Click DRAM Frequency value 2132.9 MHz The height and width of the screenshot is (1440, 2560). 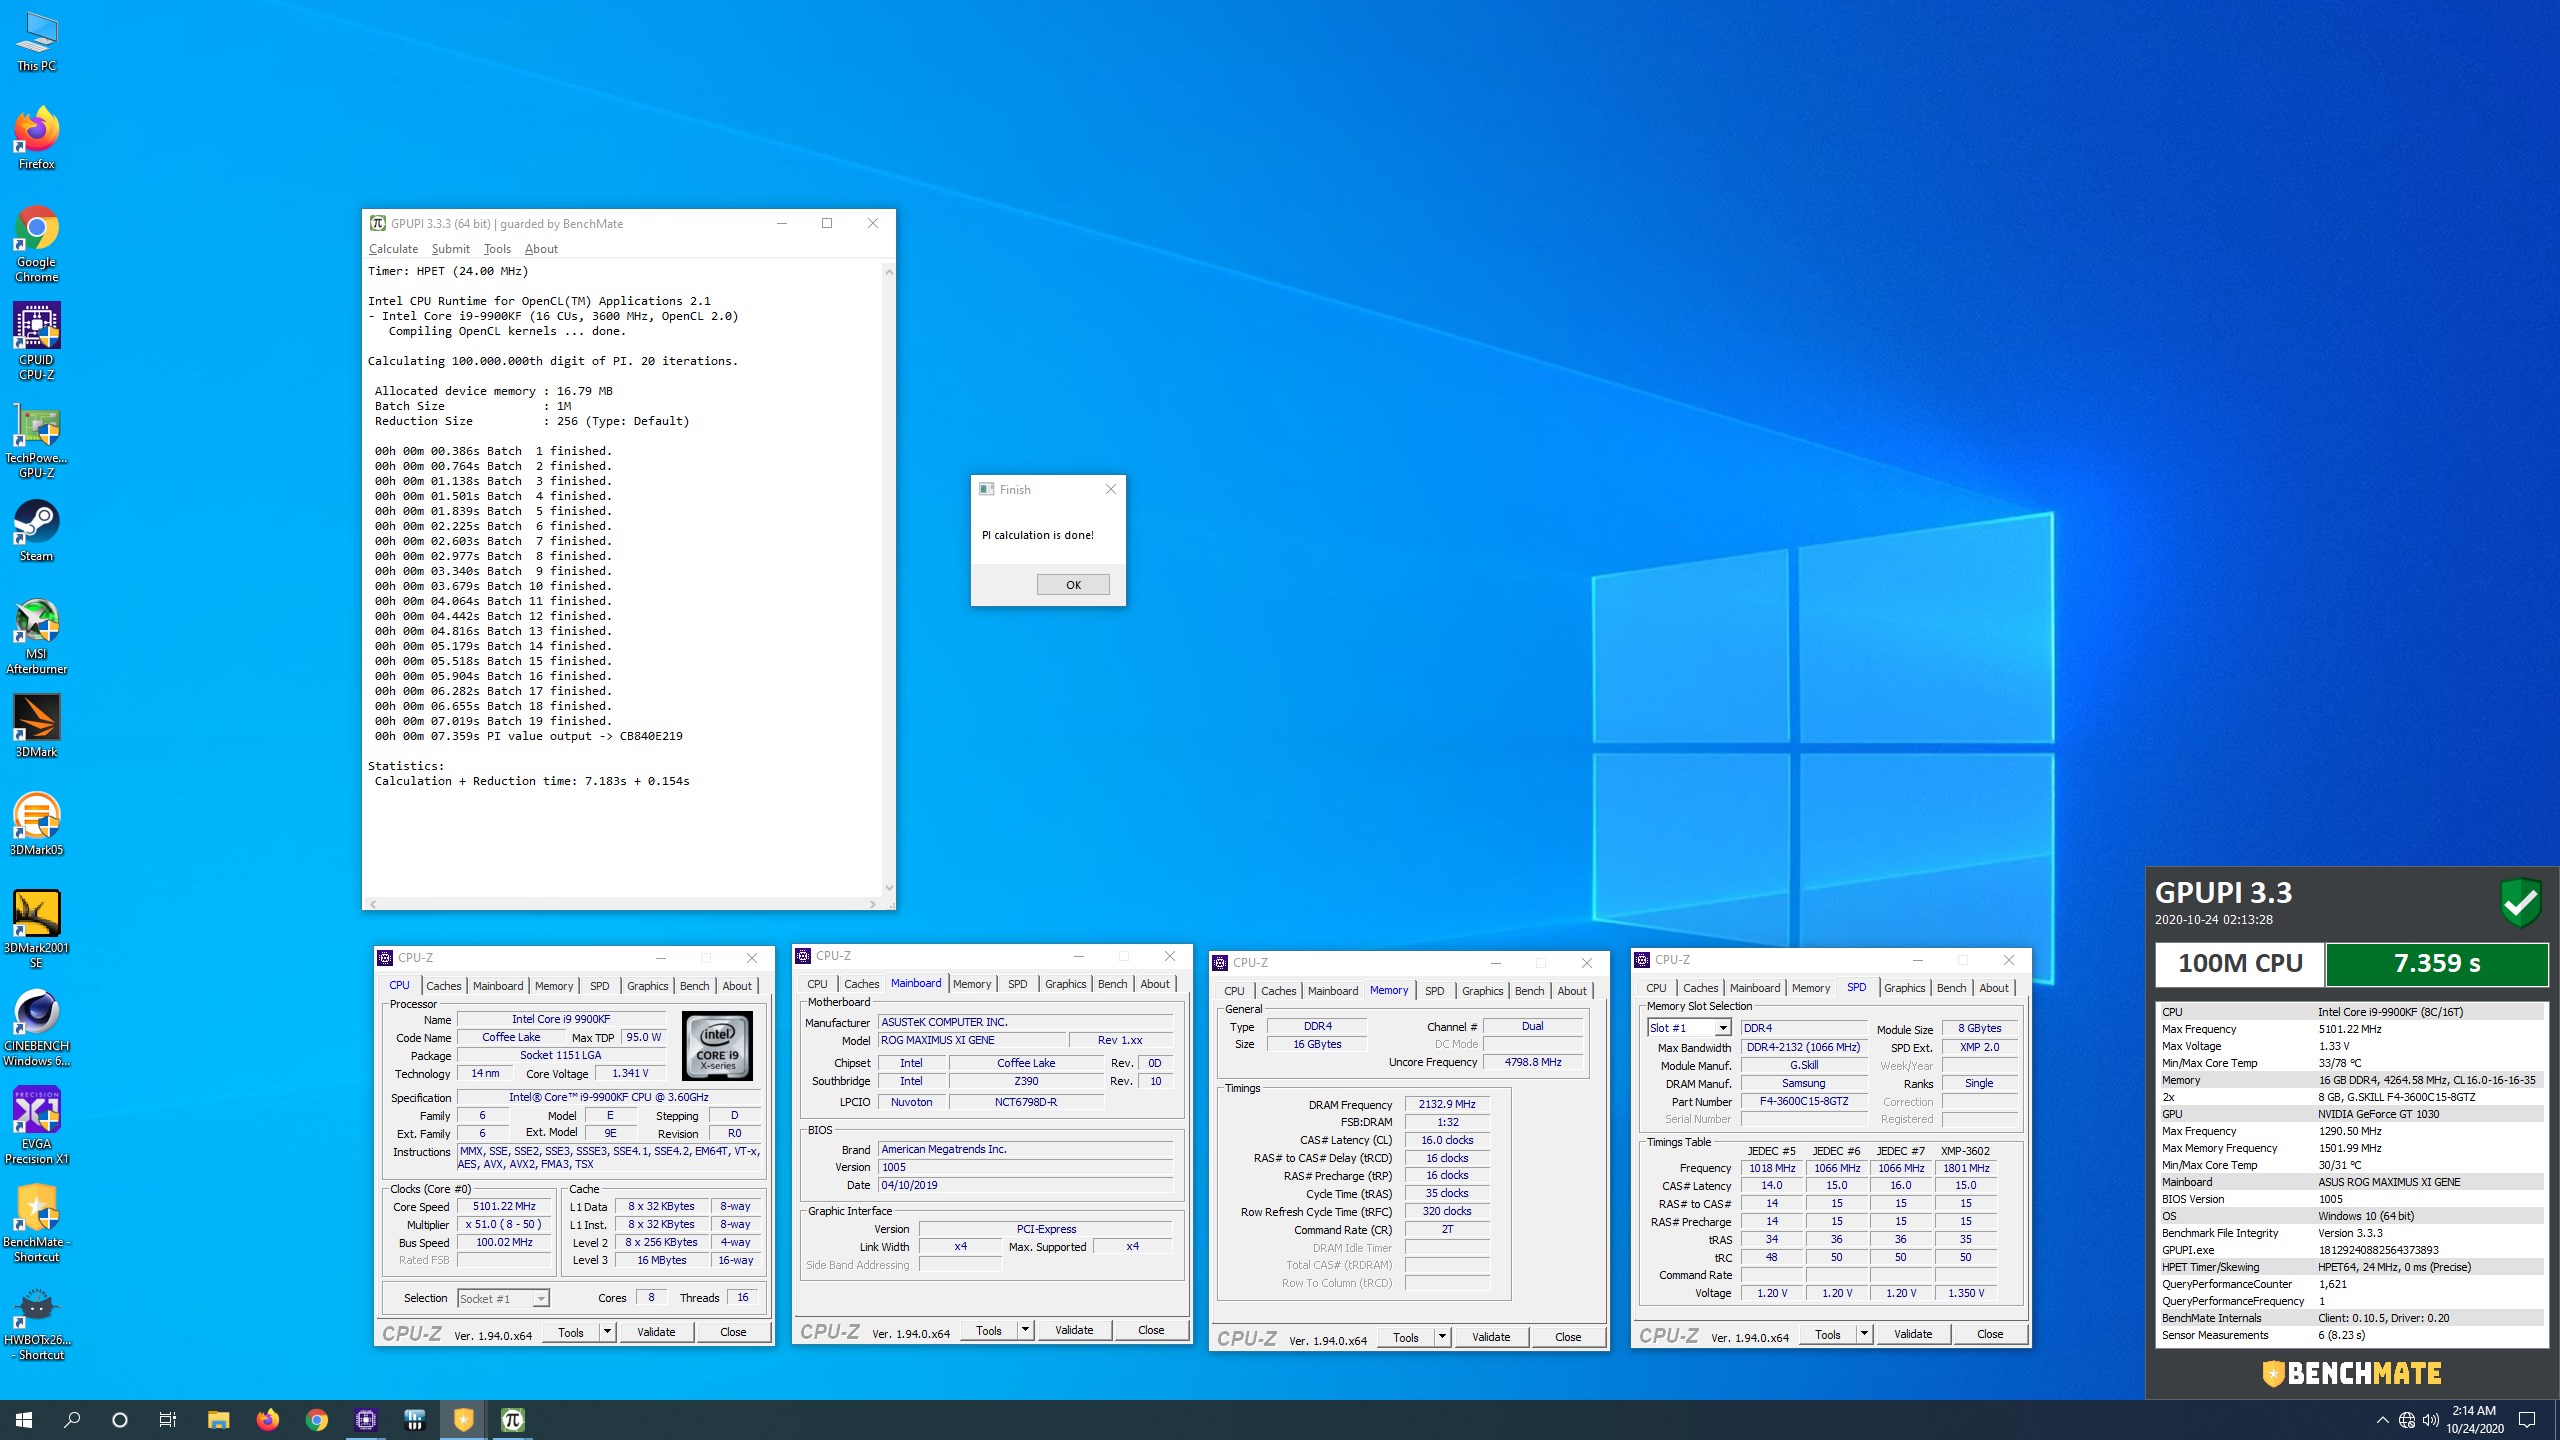[x=1446, y=1105]
